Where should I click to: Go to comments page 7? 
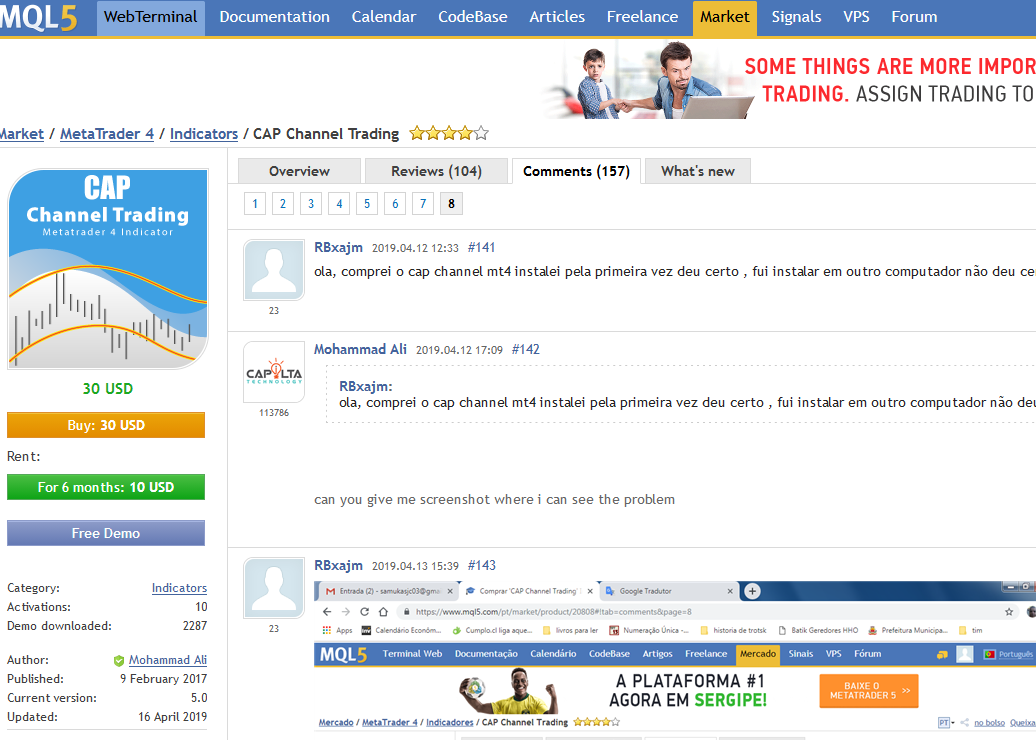tap(423, 204)
